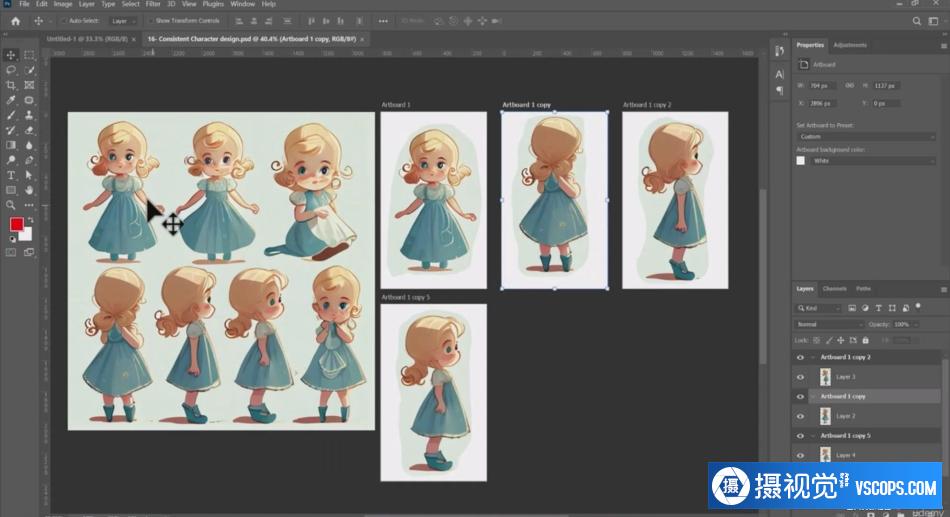The width and height of the screenshot is (950, 517).
Task: Select the Artboard 1 copy 2 canvas label
Action: pos(647,105)
